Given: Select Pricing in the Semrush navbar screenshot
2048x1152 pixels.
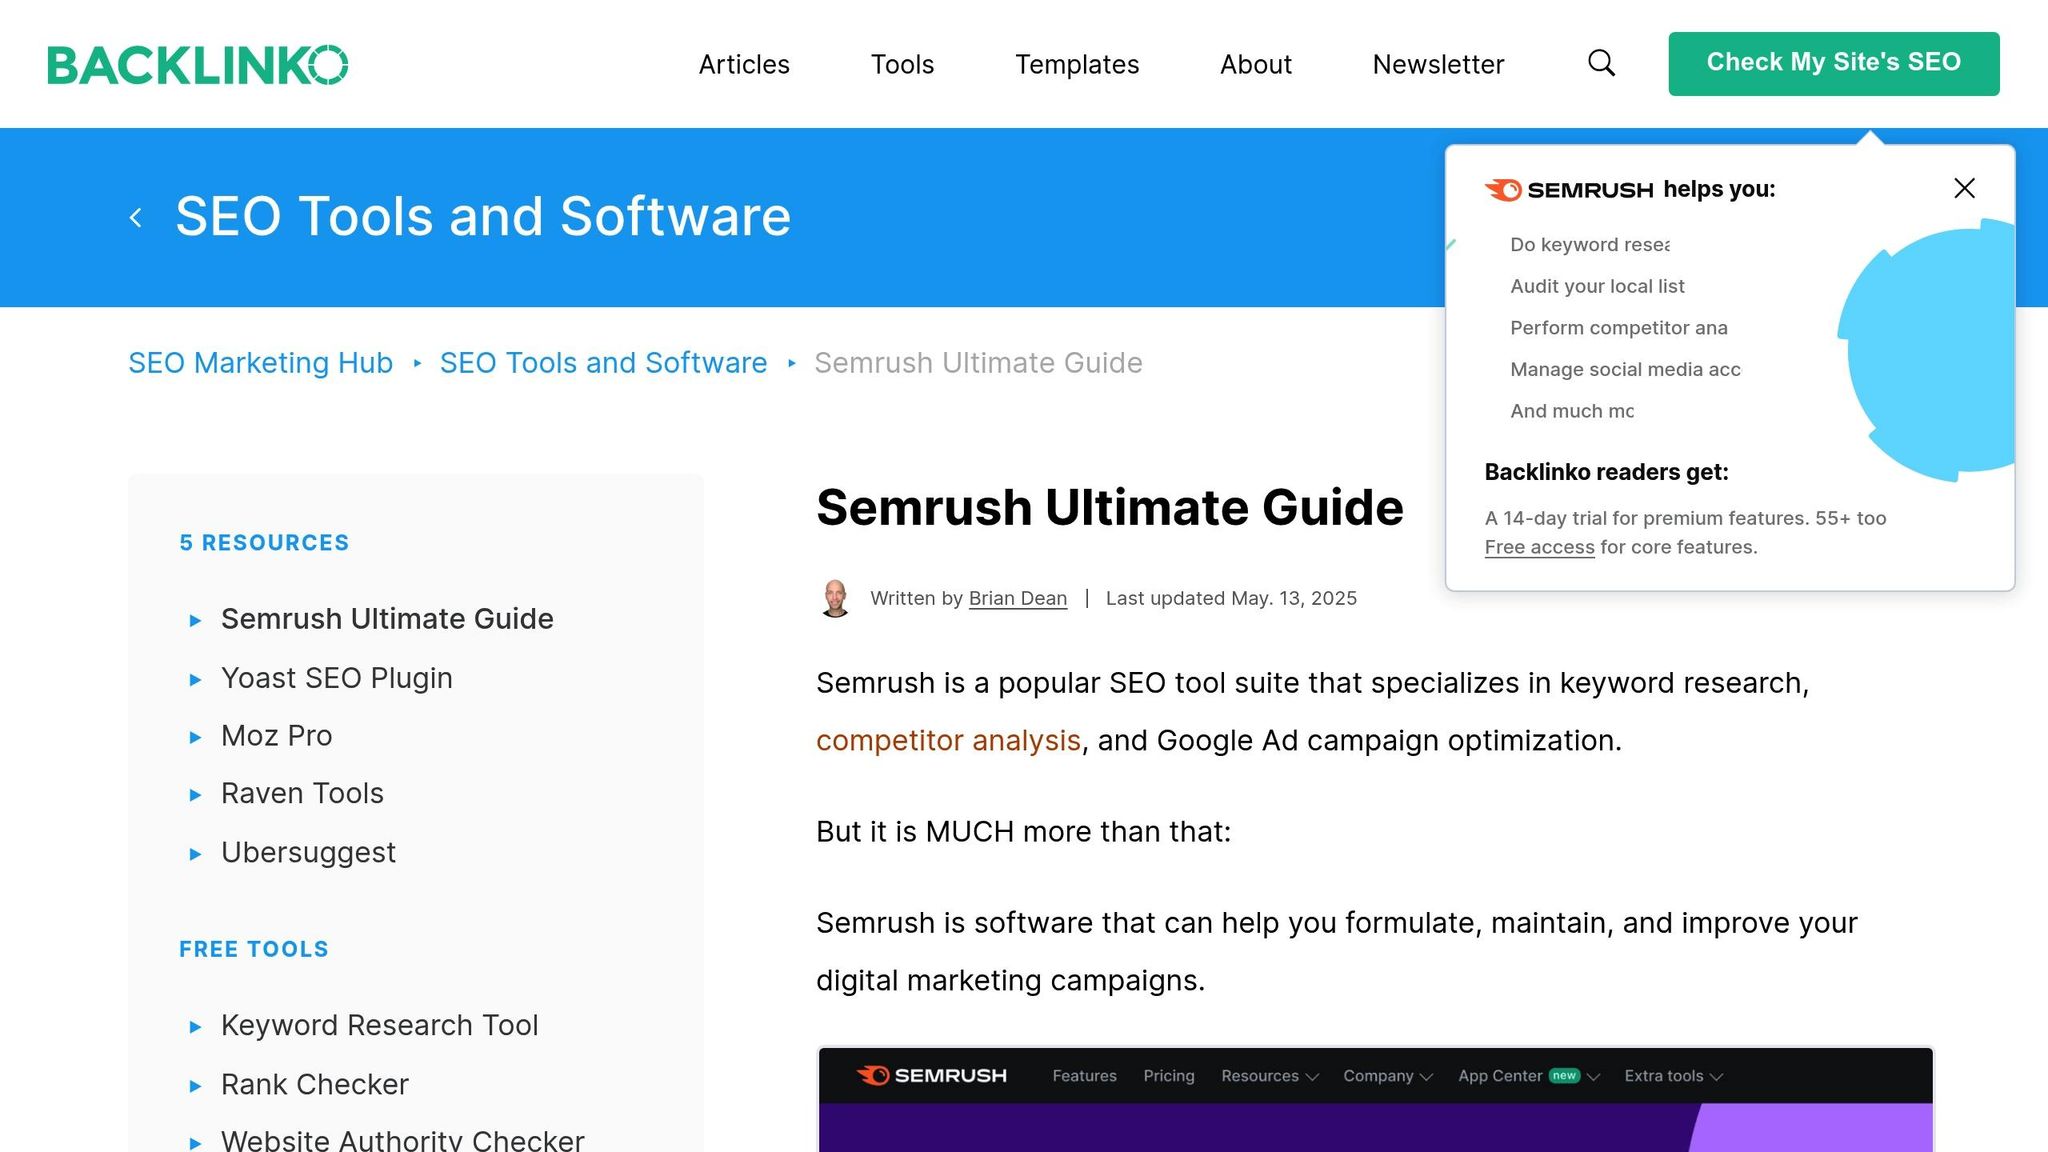Looking at the screenshot, I should tap(1168, 1076).
